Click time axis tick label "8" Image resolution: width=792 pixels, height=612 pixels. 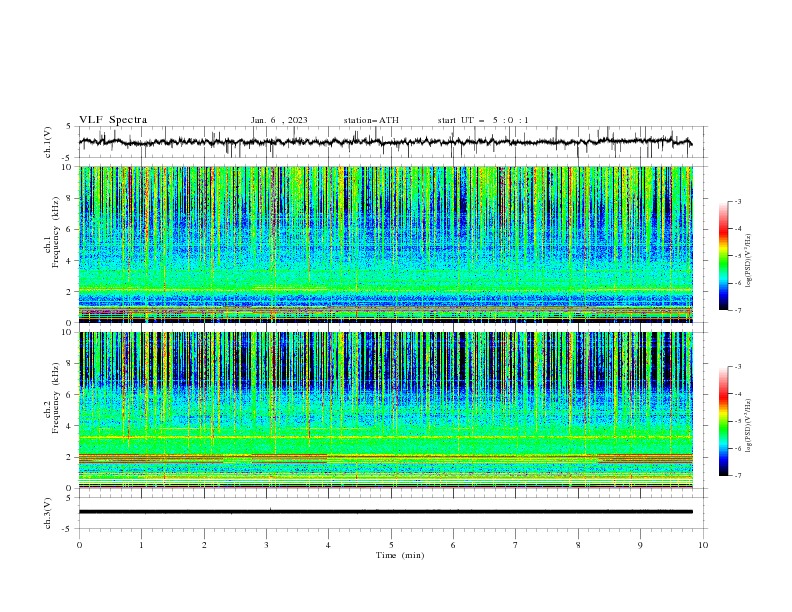[578, 545]
